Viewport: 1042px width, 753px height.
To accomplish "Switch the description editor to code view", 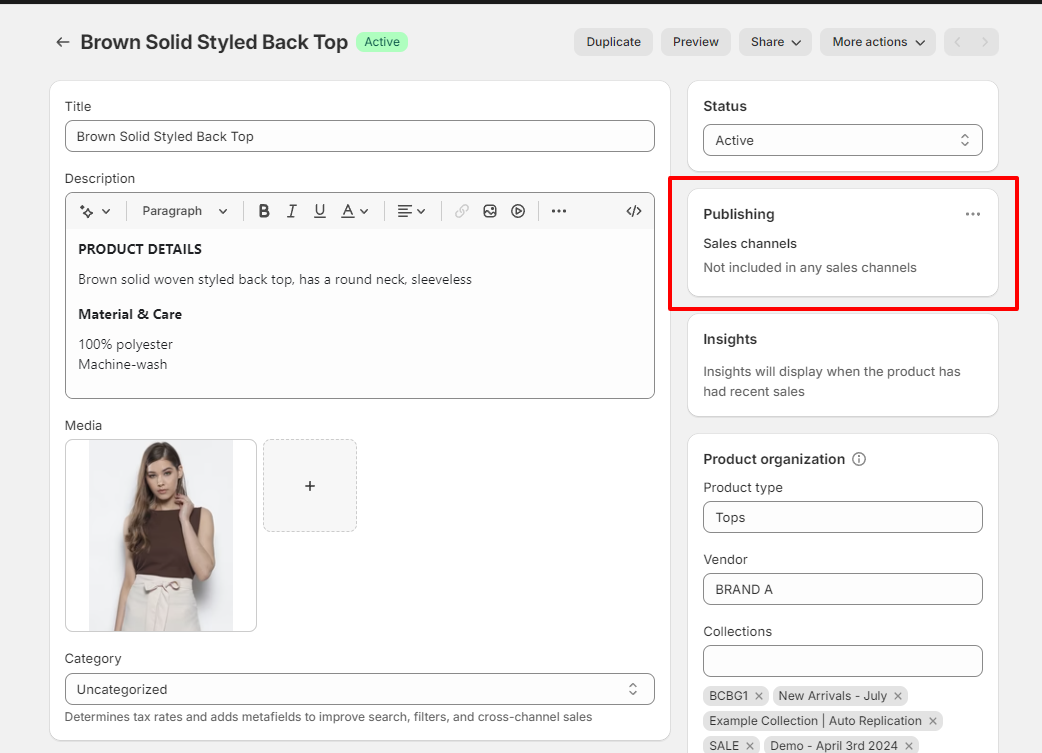I will [633, 211].
